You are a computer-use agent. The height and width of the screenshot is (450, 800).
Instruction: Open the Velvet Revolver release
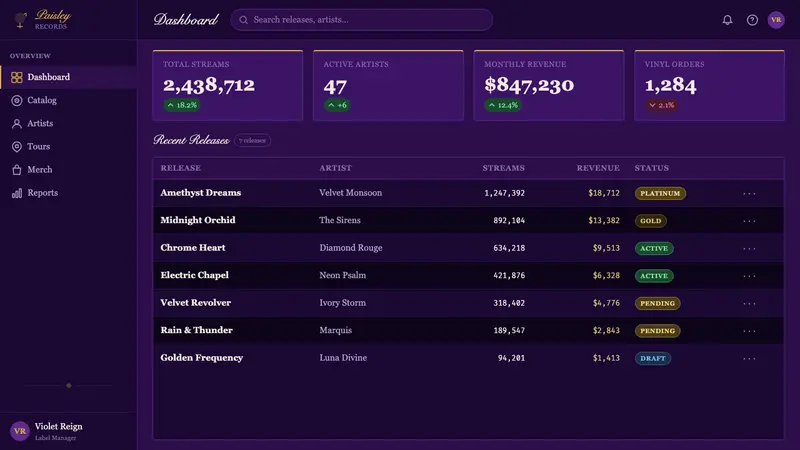tap(195, 303)
